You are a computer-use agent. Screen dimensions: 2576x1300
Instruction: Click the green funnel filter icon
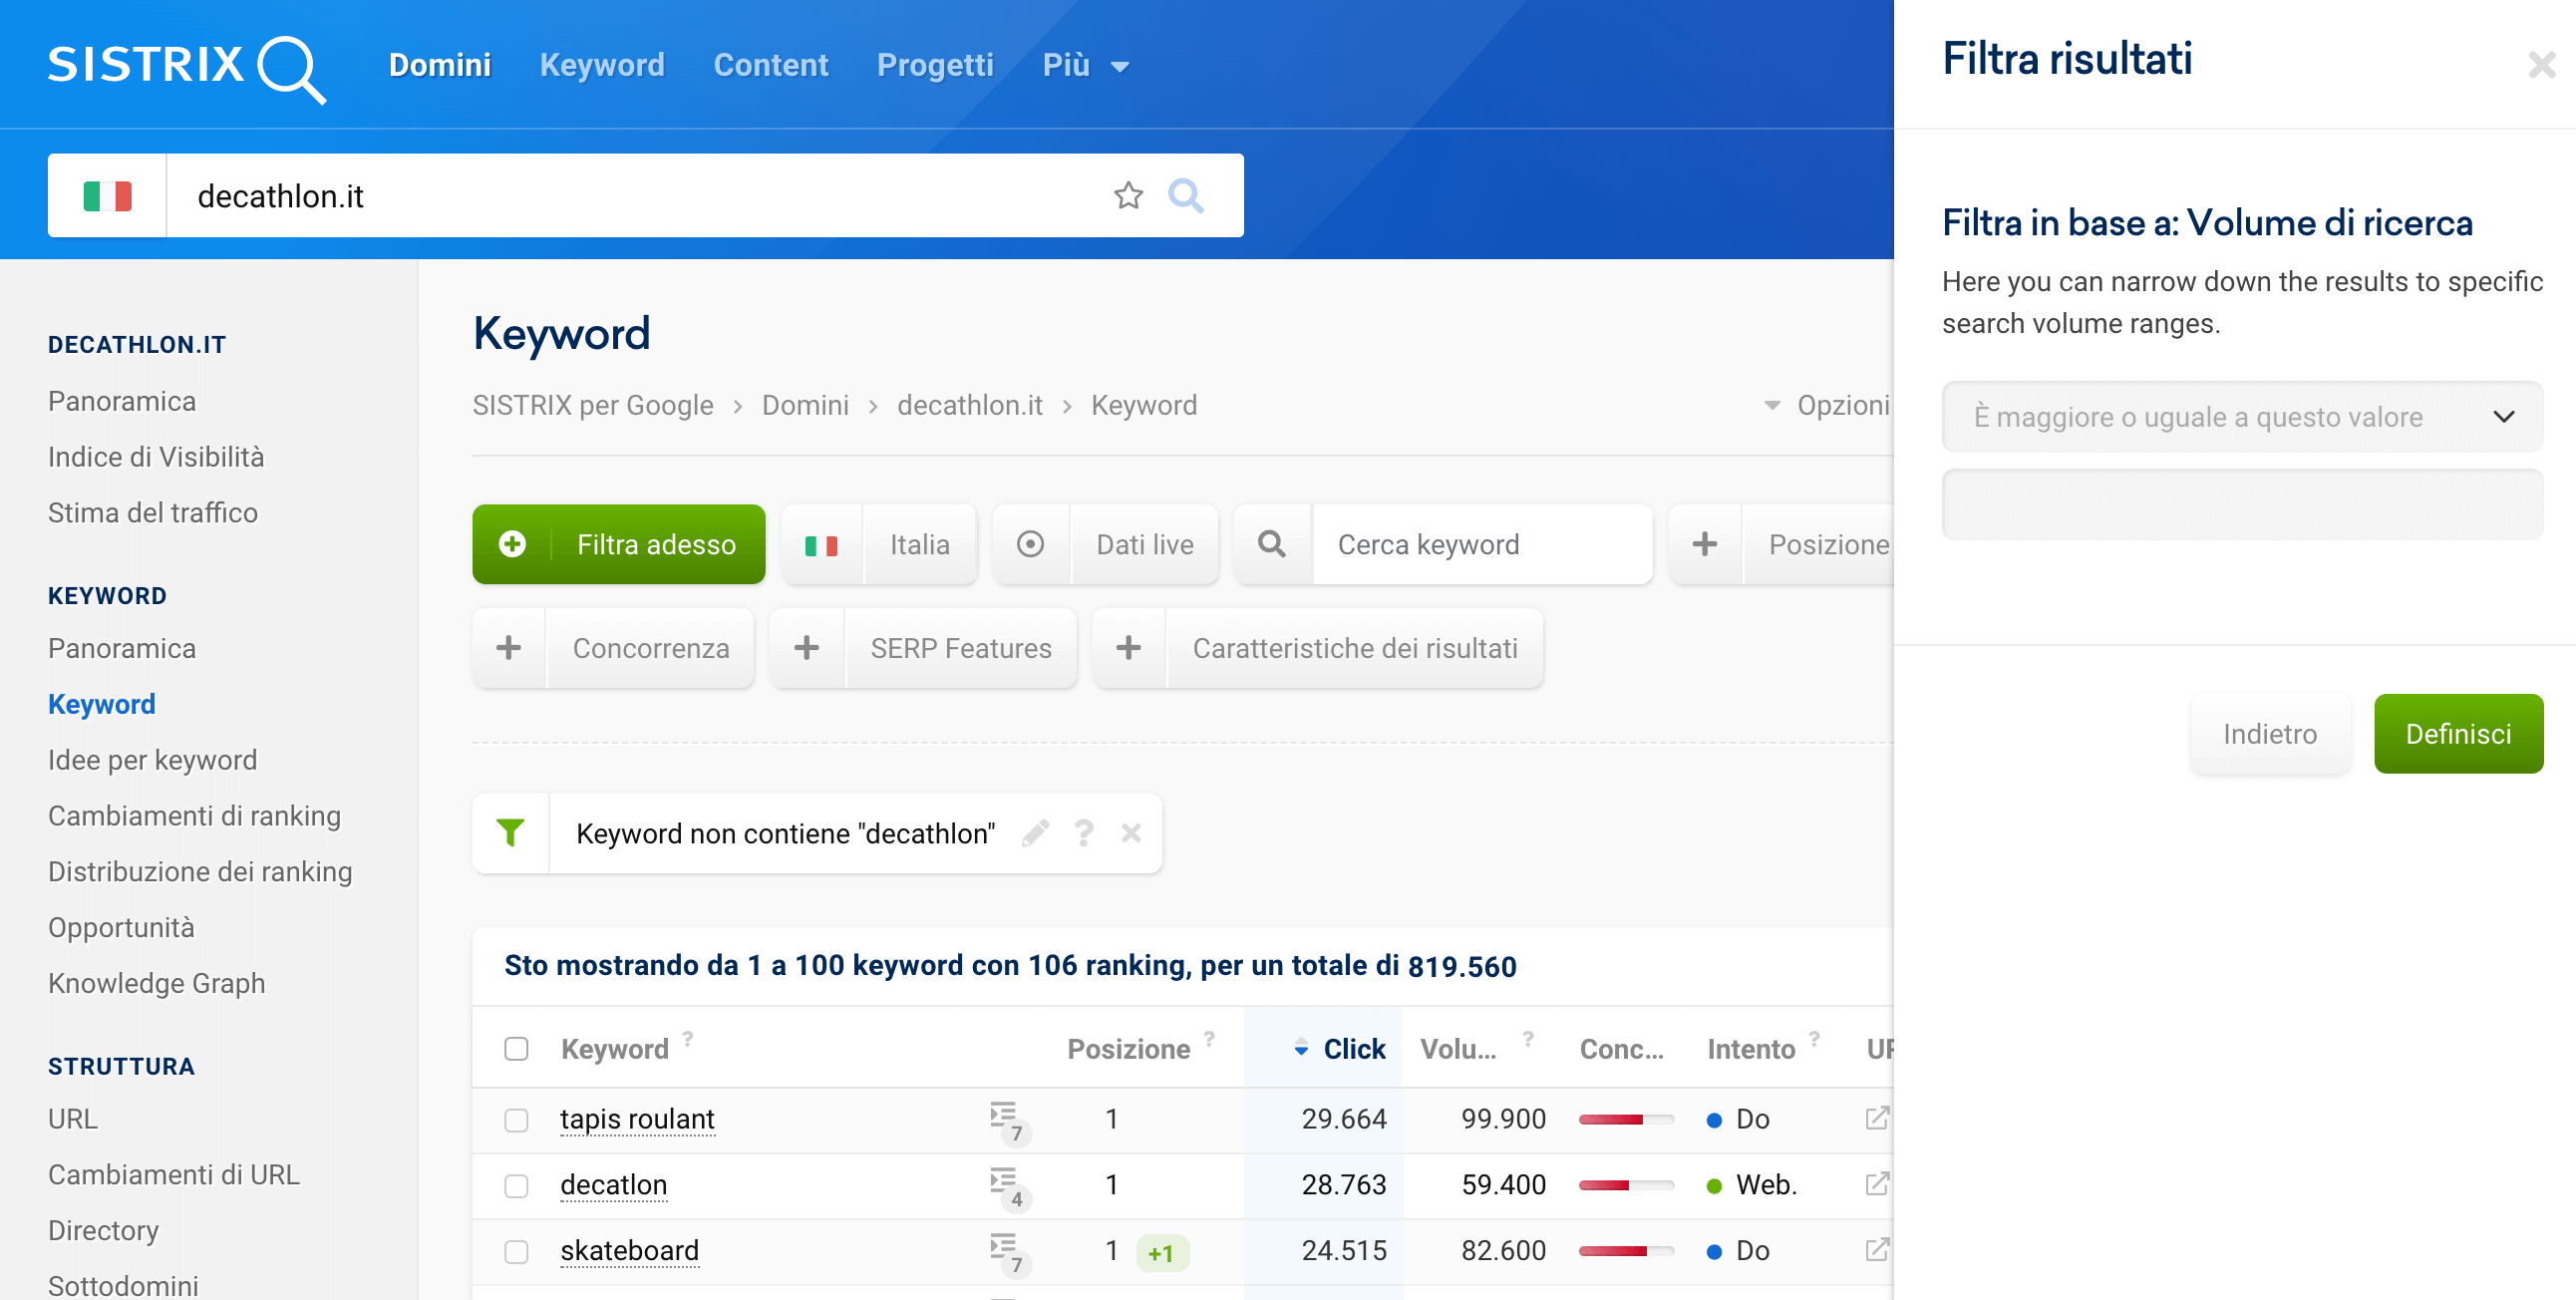tap(510, 833)
